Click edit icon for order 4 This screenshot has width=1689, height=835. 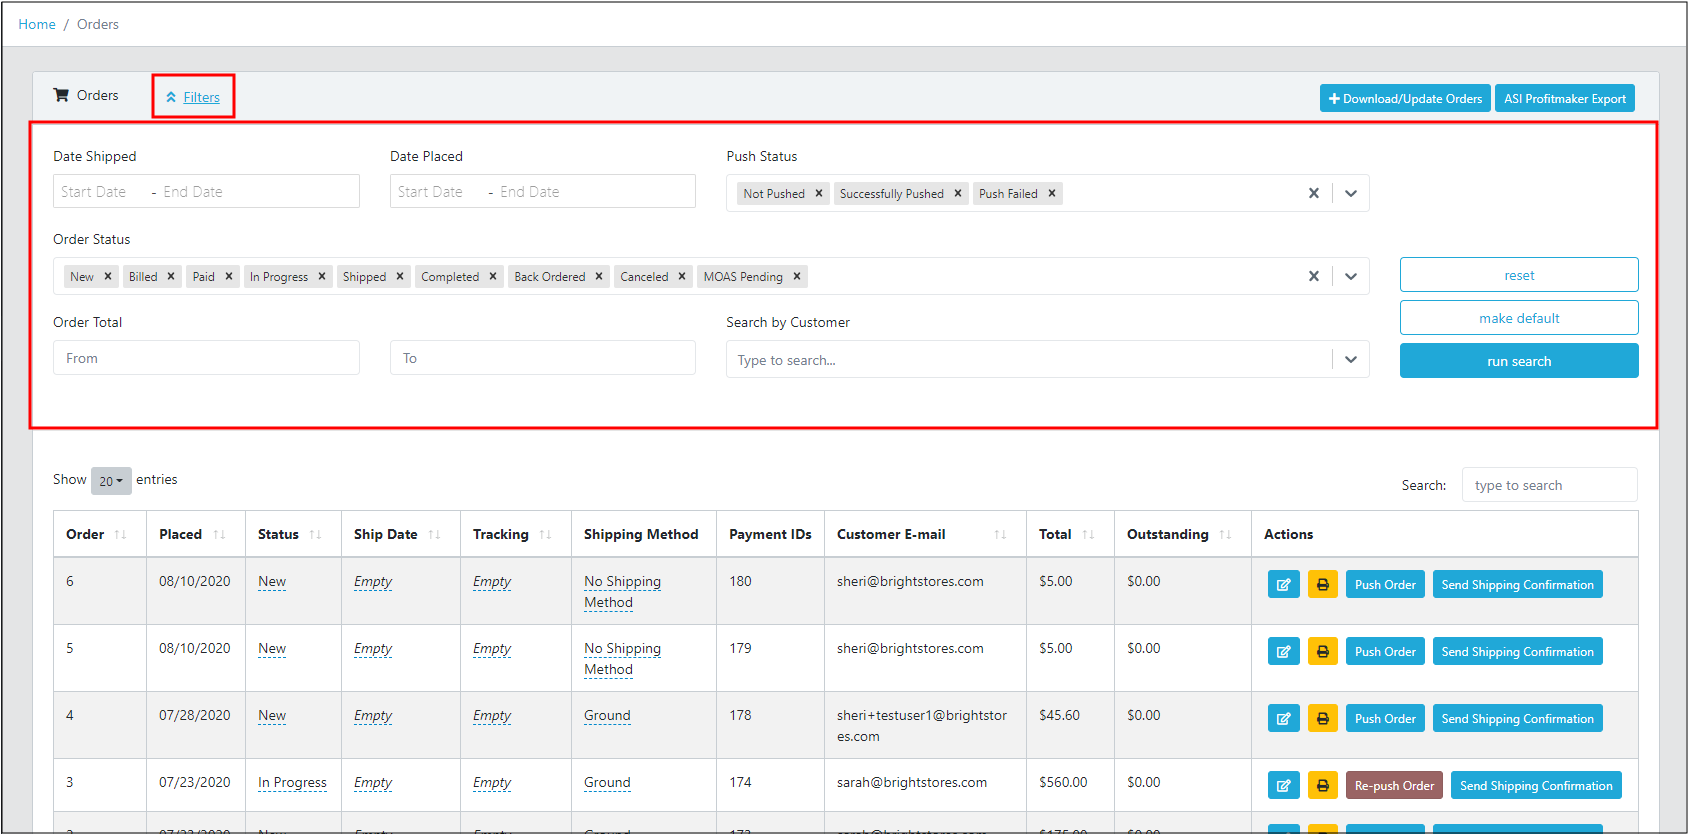[x=1284, y=719]
